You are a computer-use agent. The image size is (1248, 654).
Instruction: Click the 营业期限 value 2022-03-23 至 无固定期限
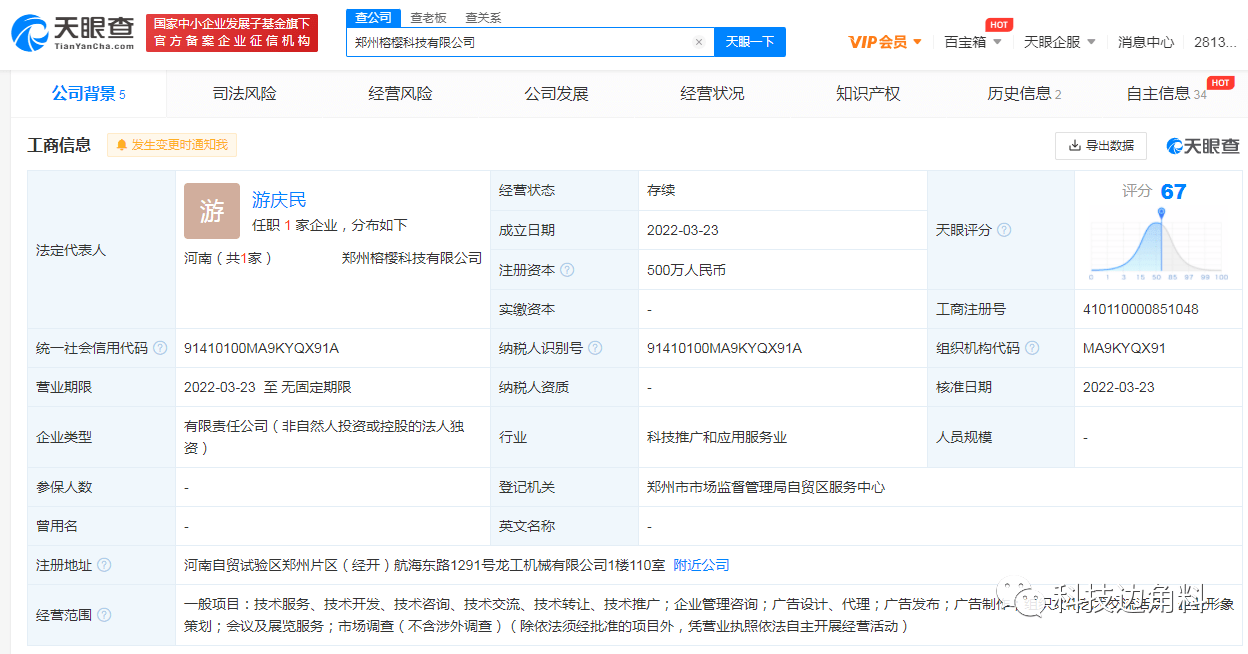pos(268,387)
